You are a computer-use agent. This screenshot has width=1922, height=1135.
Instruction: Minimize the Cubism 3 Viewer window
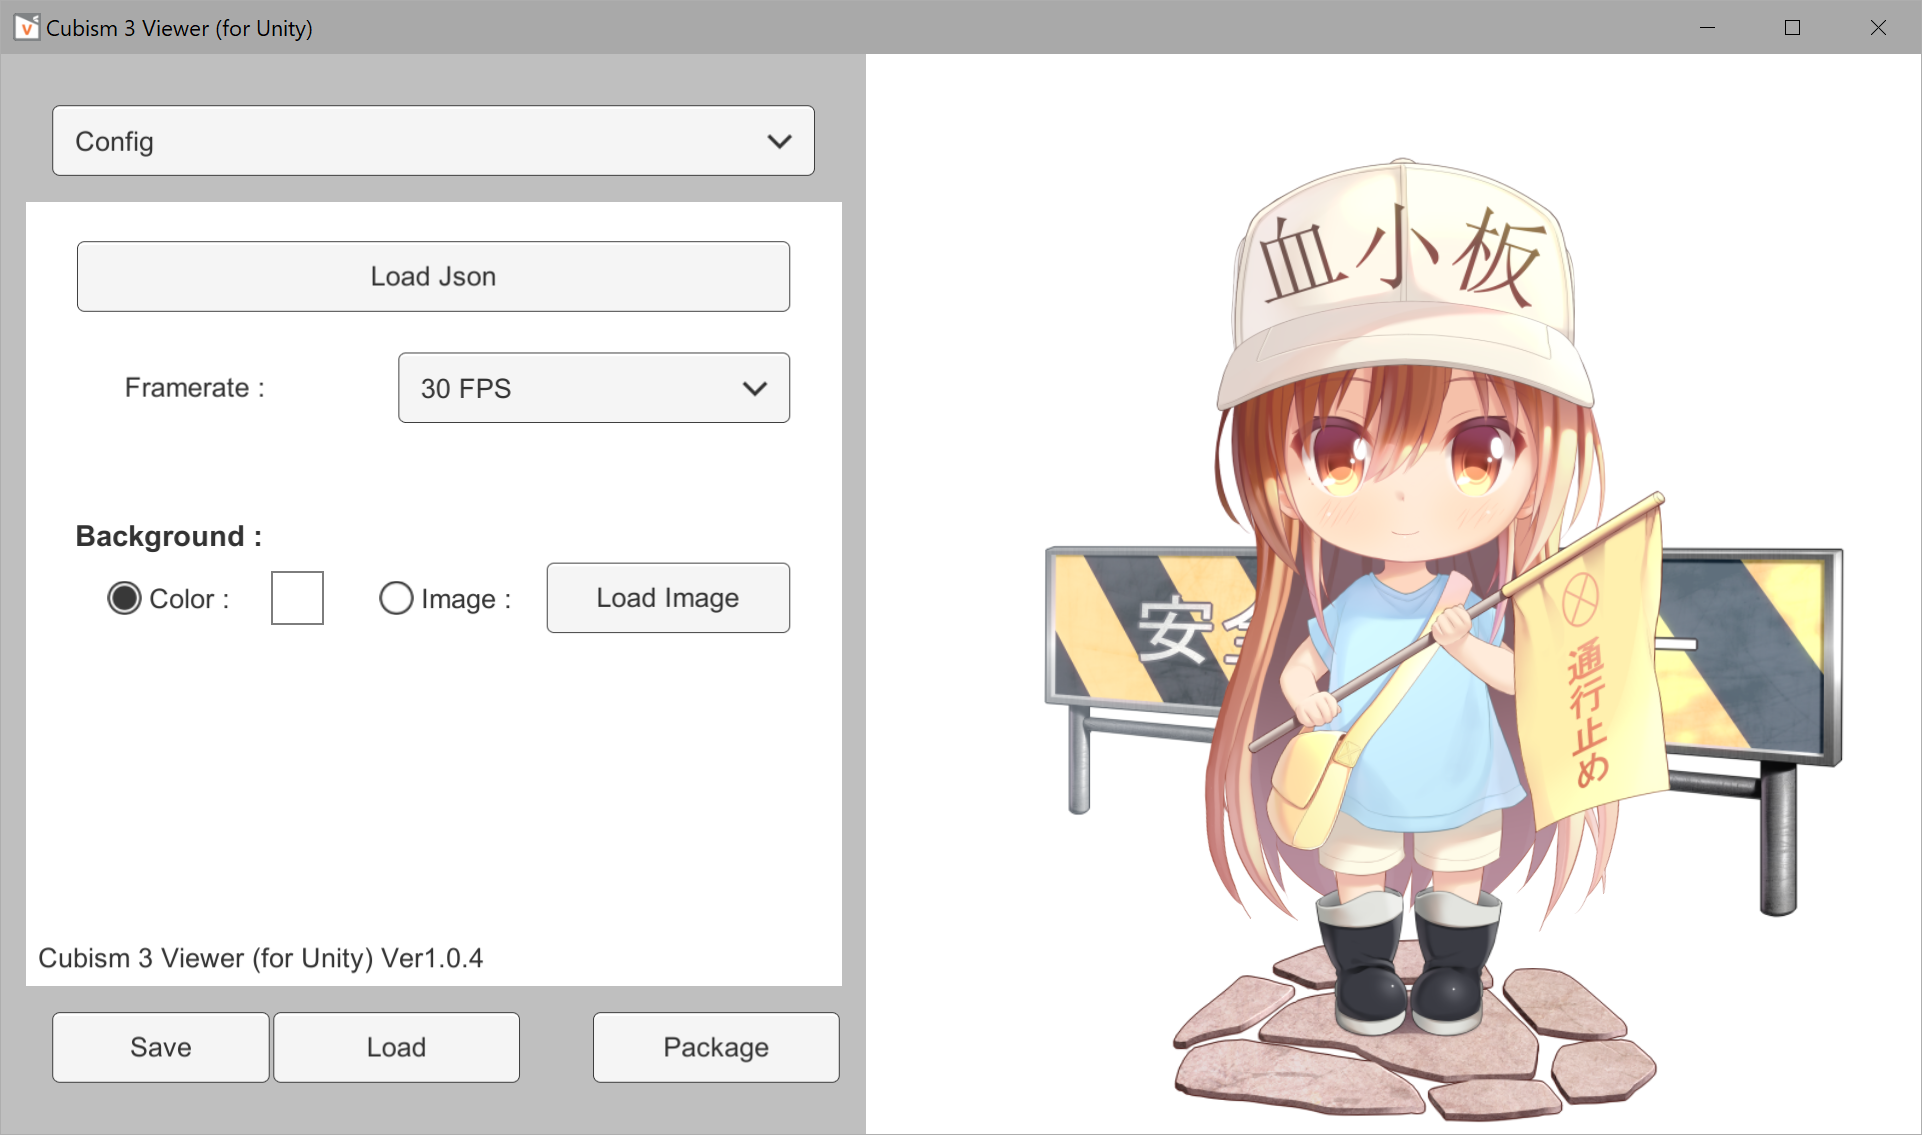(1707, 28)
